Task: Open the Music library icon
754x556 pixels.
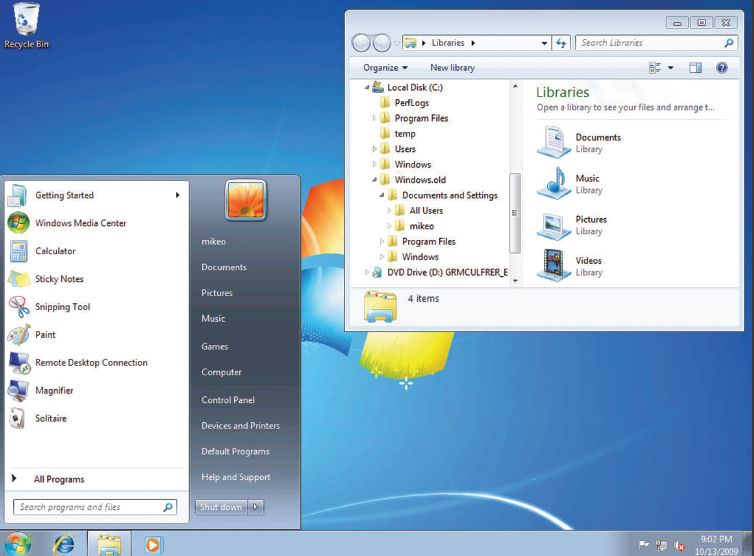Action: [x=553, y=183]
